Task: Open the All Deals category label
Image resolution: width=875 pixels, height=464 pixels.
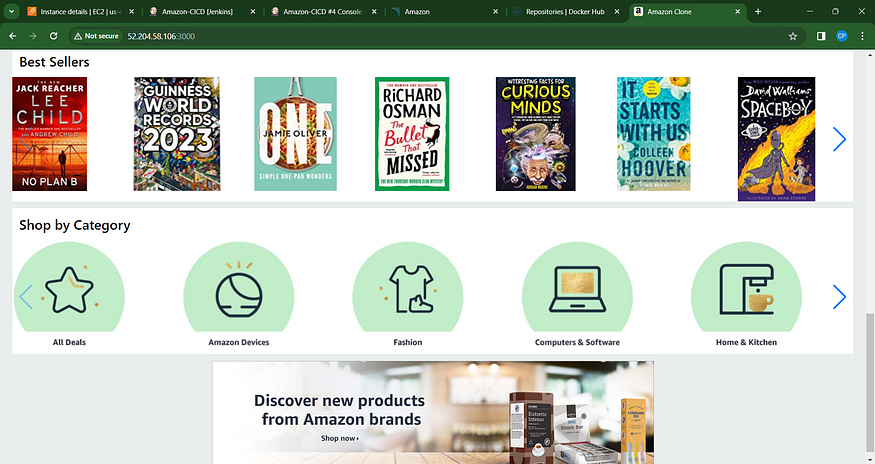Action: pos(69,342)
